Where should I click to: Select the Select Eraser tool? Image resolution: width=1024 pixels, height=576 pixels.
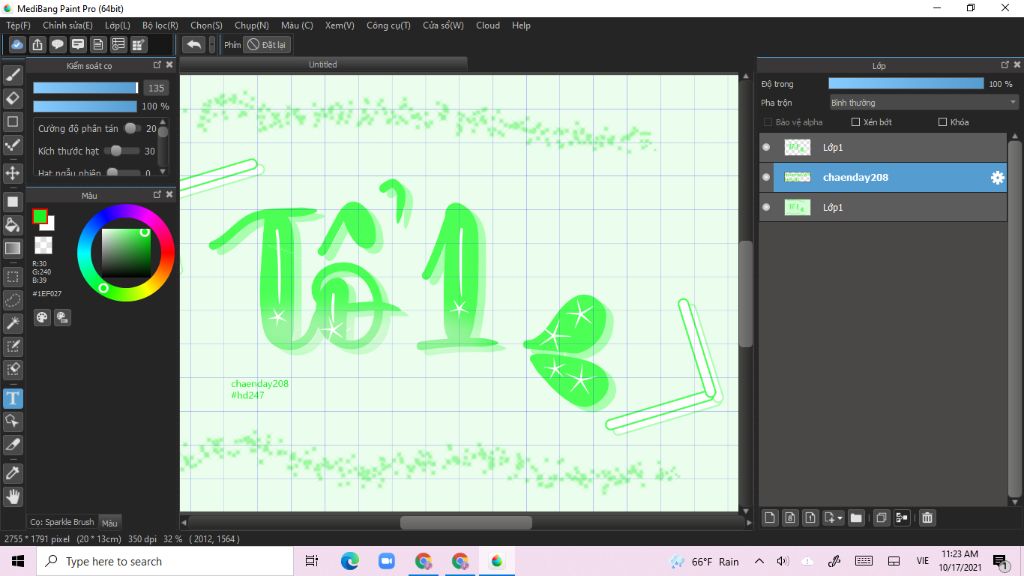point(12,369)
